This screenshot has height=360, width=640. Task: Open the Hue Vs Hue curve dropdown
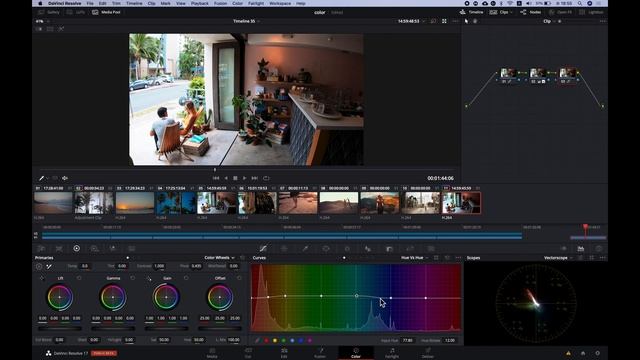click(414, 258)
